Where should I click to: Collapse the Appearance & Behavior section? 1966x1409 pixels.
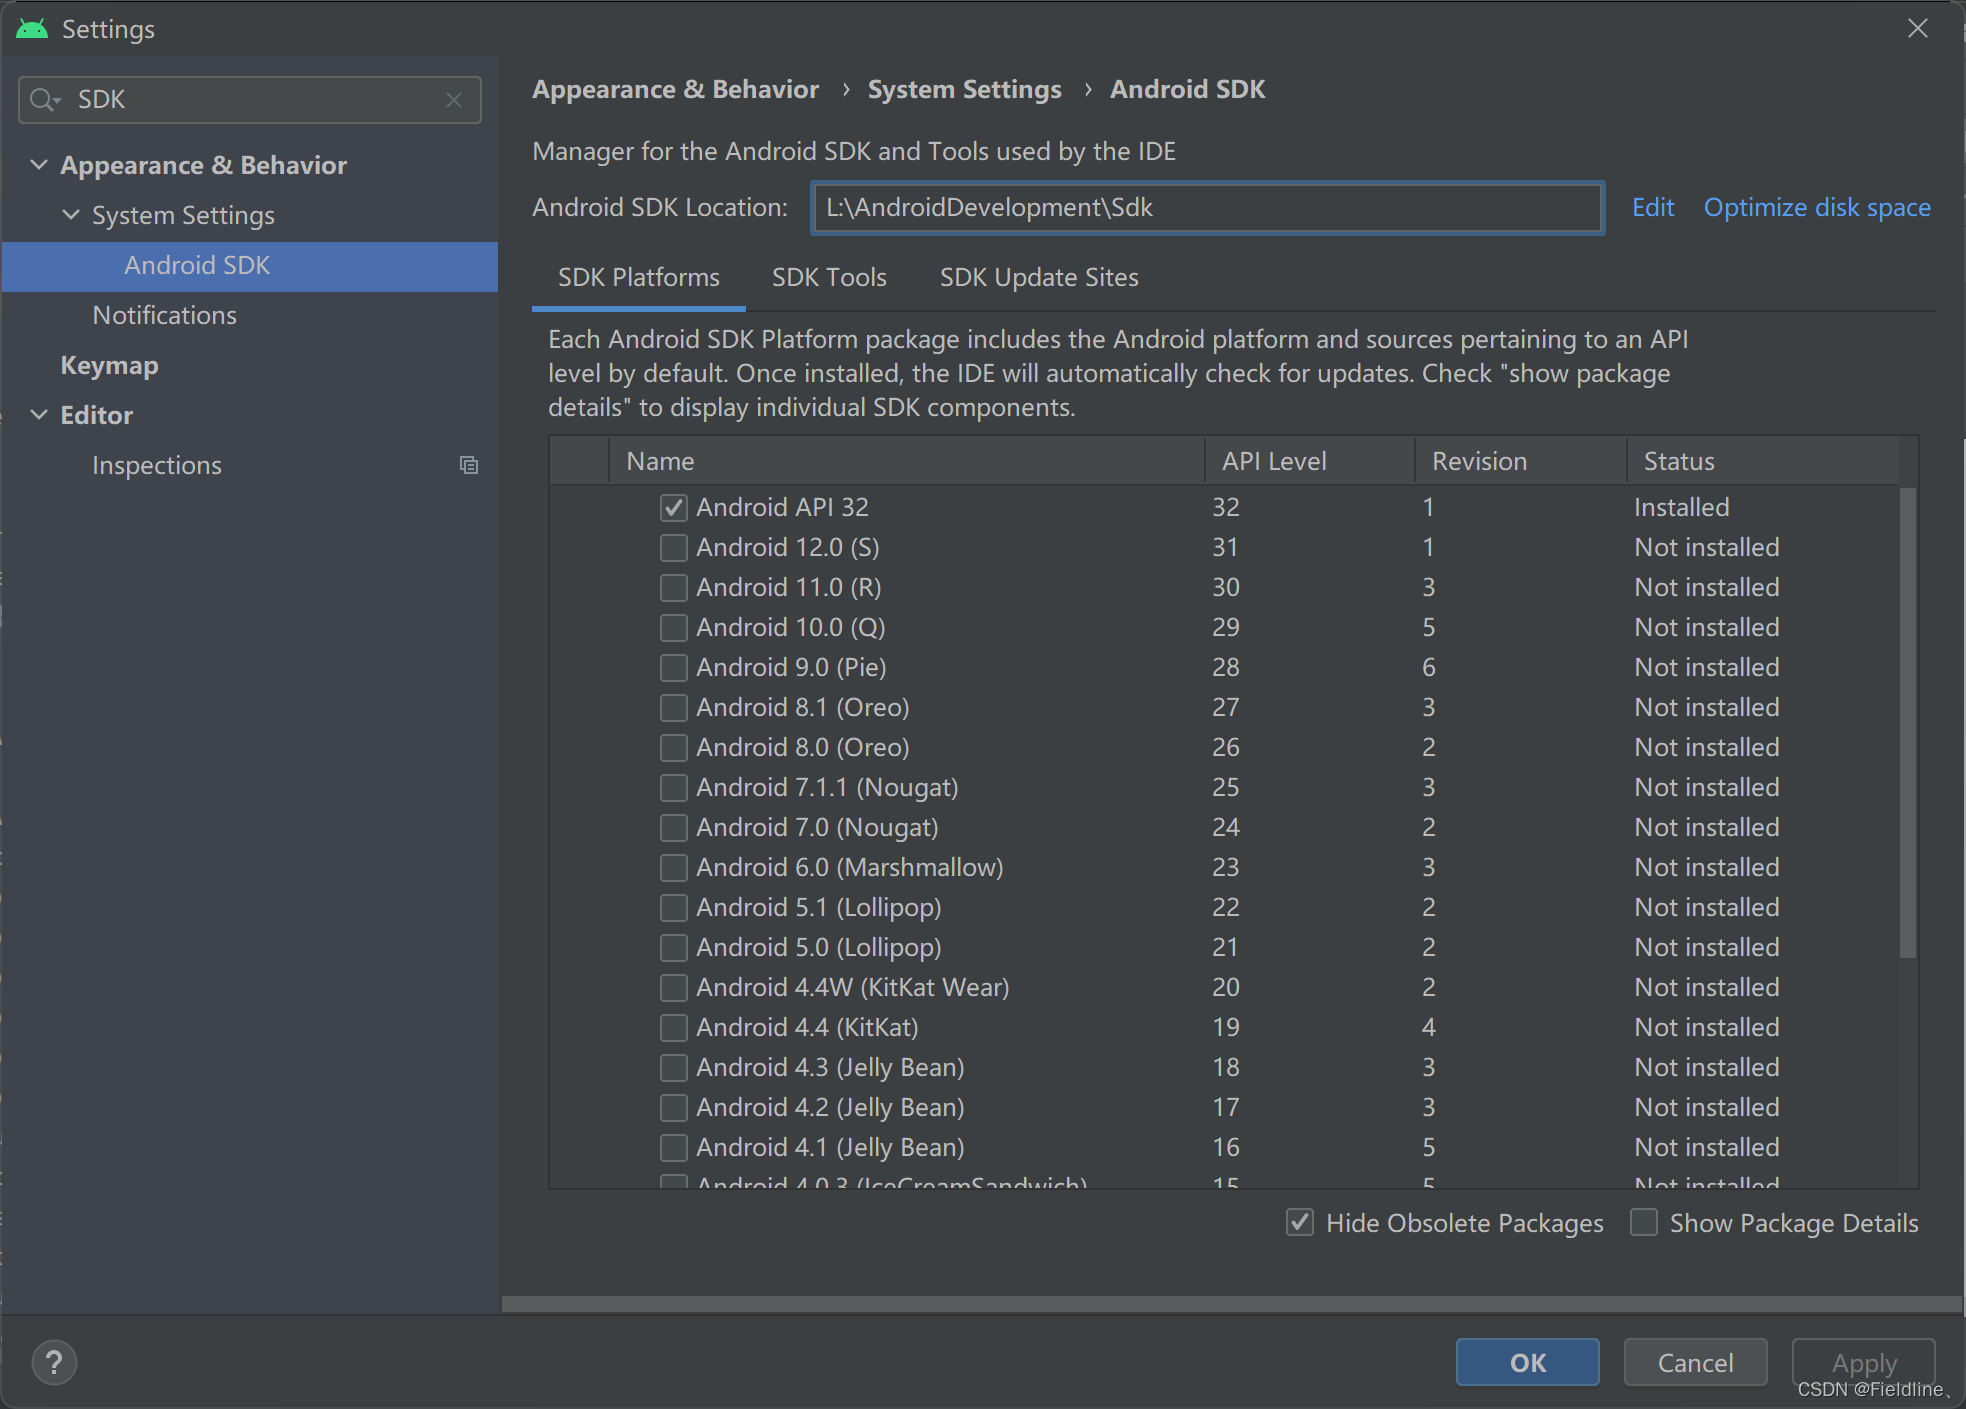(39, 164)
